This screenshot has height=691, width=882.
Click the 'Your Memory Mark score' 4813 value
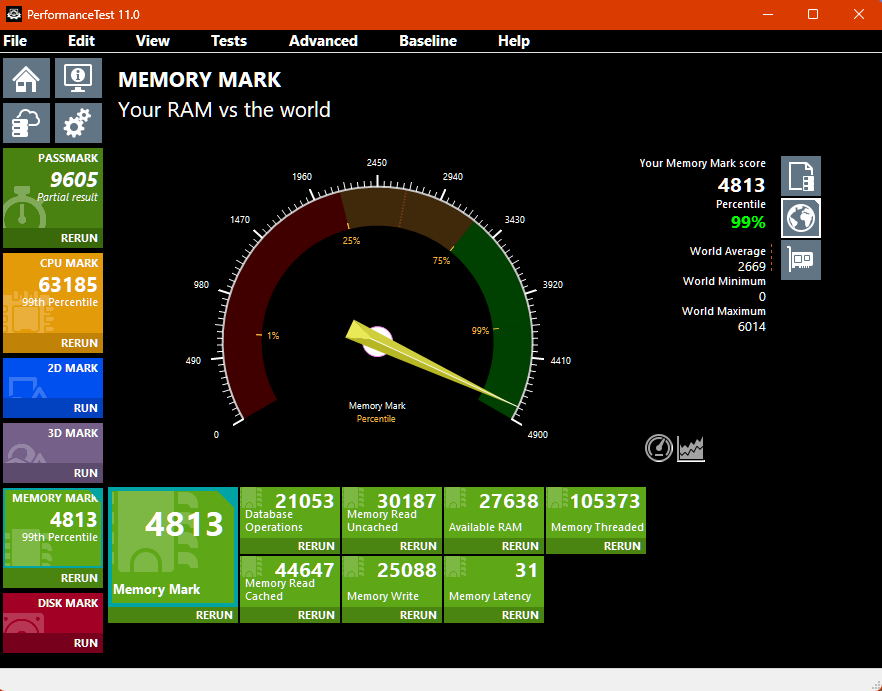(x=741, y=185)
